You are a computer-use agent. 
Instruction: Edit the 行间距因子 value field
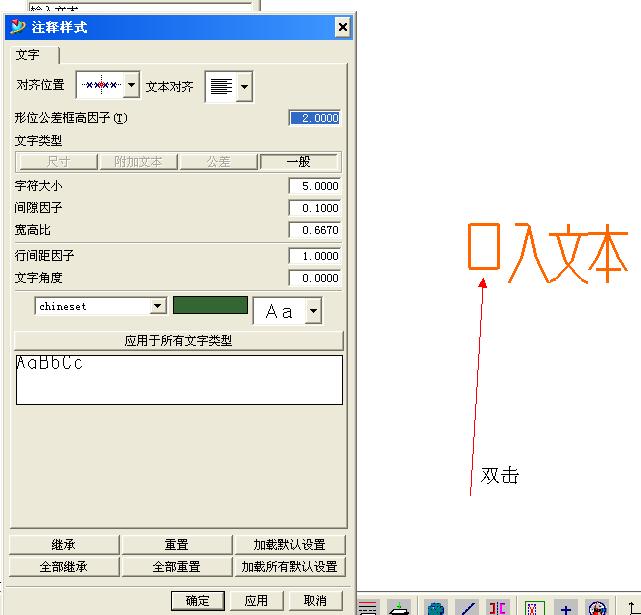pos(314,256)
